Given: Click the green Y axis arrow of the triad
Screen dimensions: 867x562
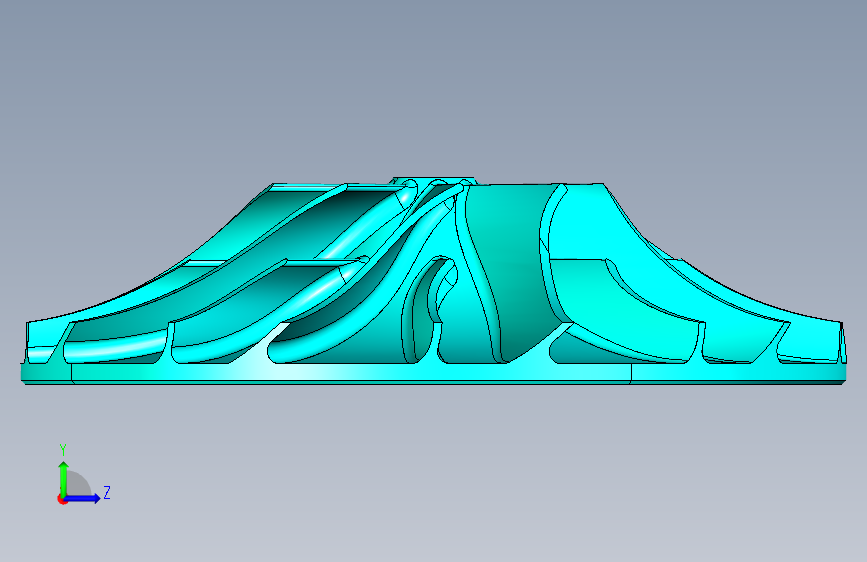Looking at the screenshot, I should 64,479.
